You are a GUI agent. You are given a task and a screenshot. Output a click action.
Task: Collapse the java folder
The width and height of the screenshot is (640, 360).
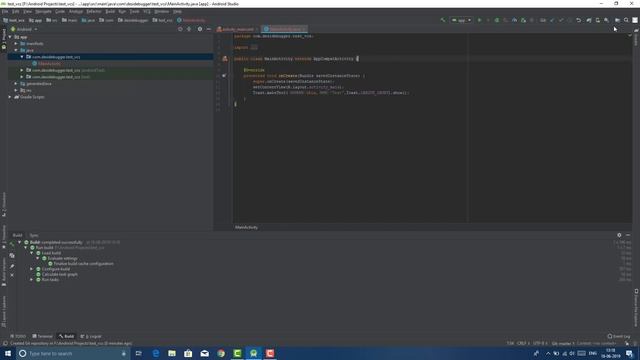16,50
